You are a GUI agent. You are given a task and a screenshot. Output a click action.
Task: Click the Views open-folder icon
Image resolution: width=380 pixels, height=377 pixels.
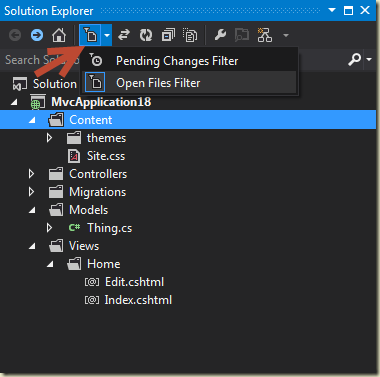pos(56,246)
